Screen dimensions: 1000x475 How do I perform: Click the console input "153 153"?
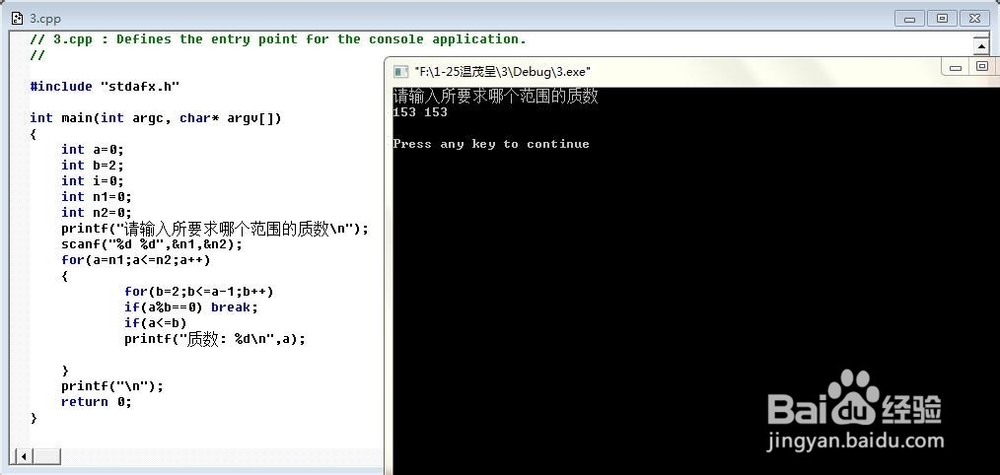420,112
